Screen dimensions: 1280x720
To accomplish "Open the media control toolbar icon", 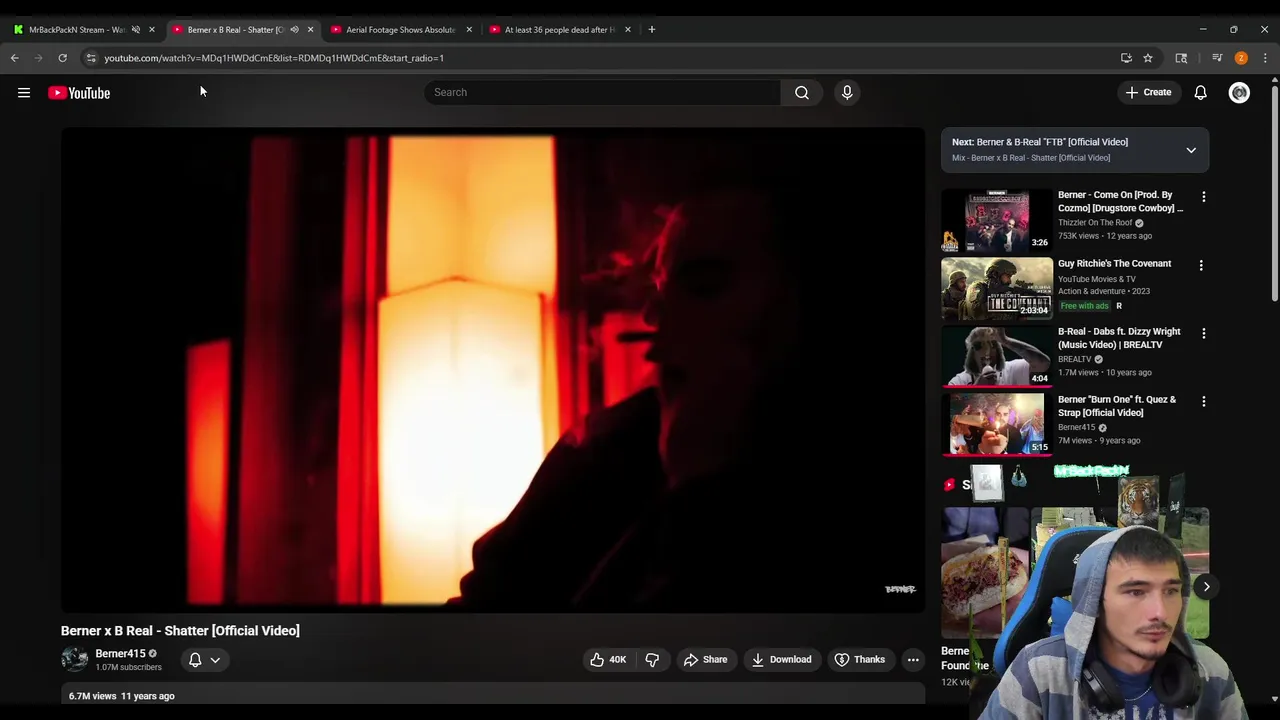I will 1217,58.
